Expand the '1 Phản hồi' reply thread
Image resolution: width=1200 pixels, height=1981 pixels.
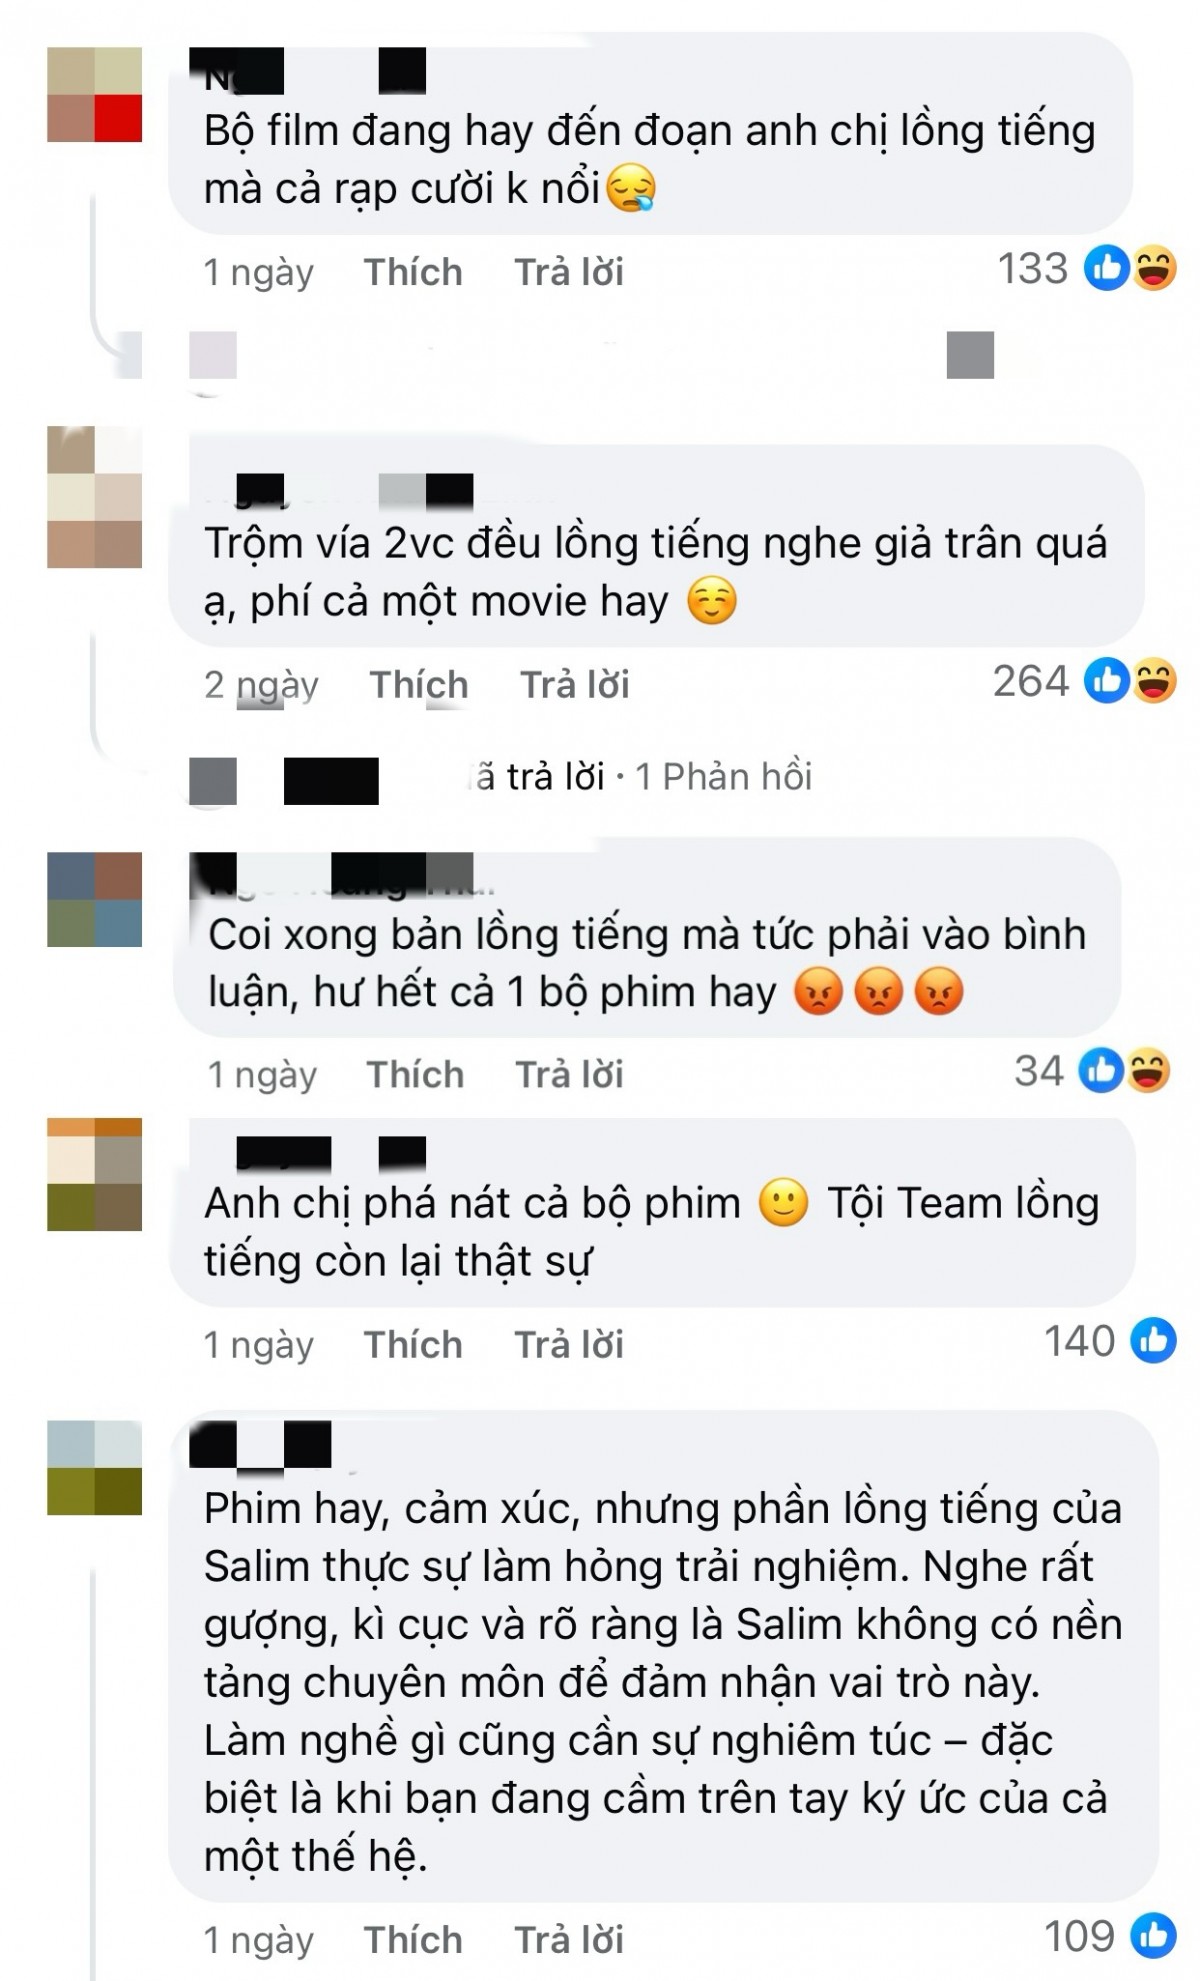724,776
